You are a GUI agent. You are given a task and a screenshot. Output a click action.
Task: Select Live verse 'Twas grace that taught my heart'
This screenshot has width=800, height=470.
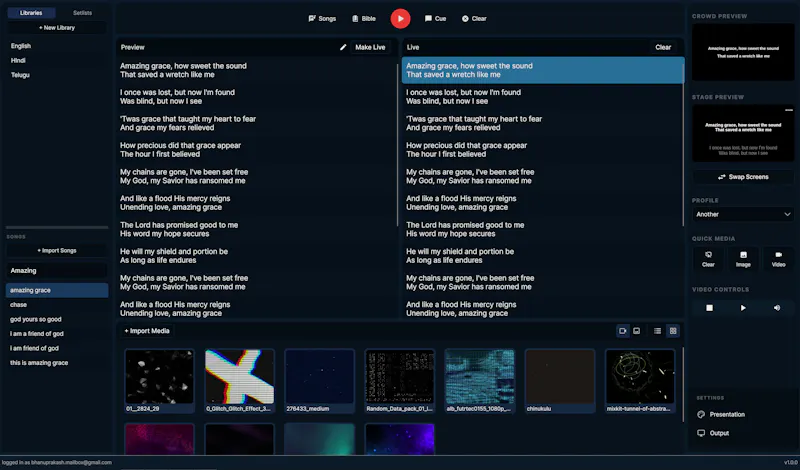click(543, 123)
